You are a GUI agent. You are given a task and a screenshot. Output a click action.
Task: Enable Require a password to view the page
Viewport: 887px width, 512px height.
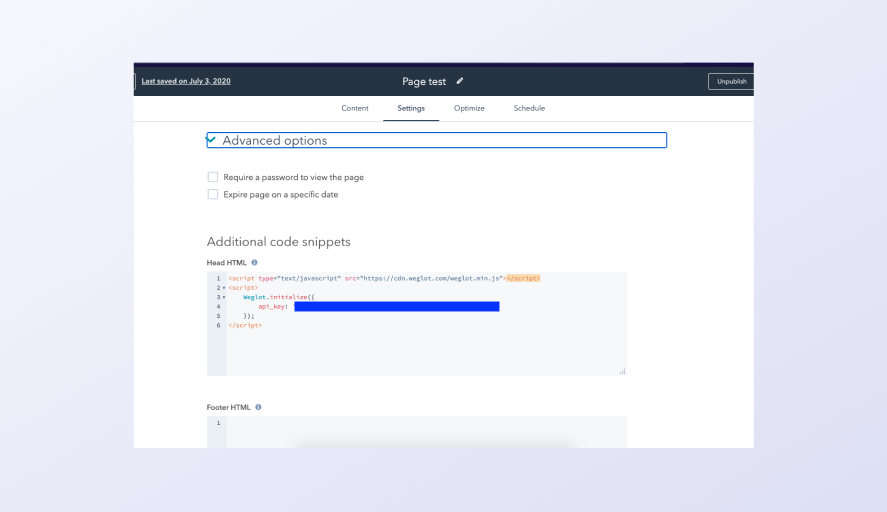coord(213,177)
